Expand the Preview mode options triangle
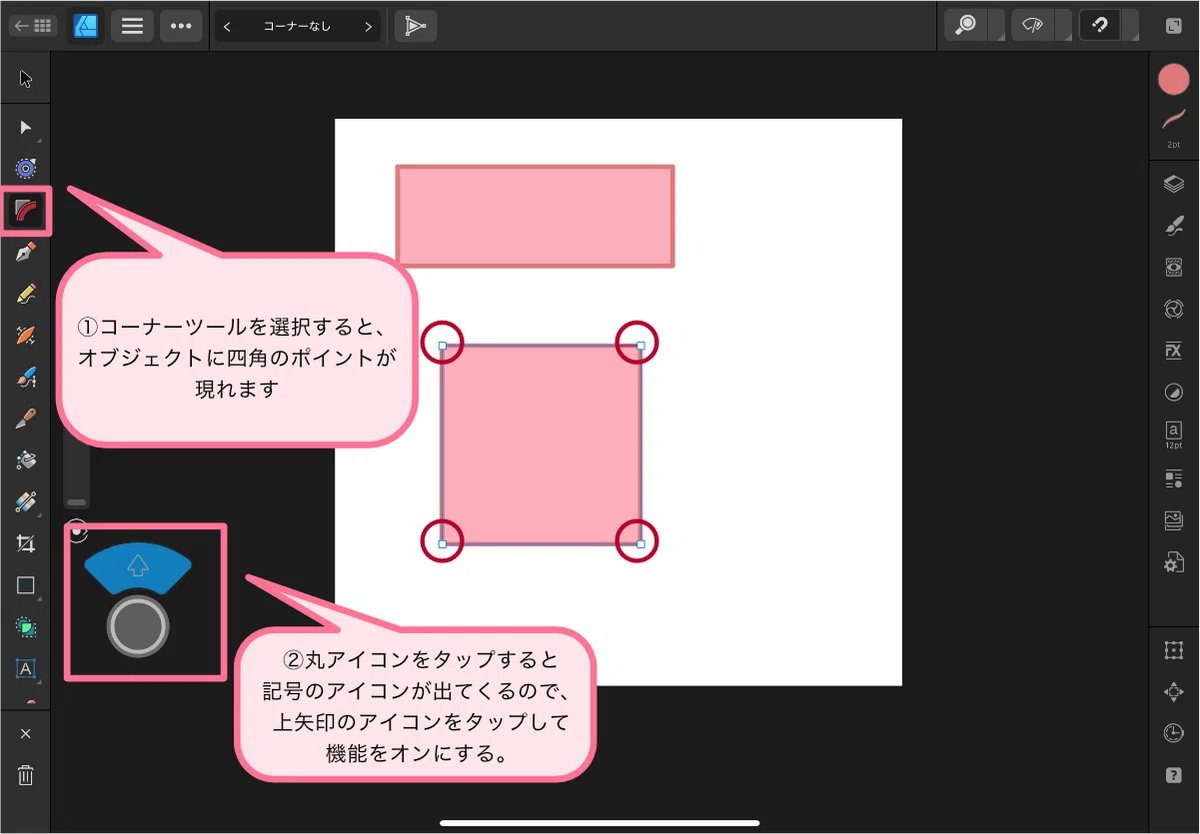 (x=1063, y=27)
